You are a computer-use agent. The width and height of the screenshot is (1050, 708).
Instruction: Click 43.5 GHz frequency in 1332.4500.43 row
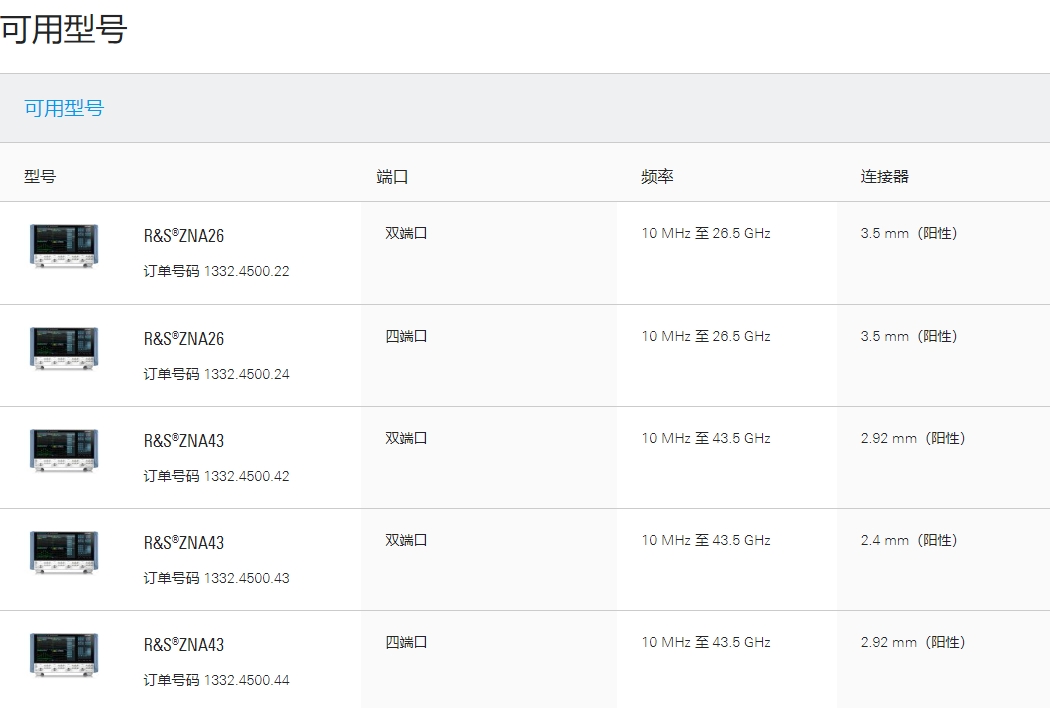706,540
